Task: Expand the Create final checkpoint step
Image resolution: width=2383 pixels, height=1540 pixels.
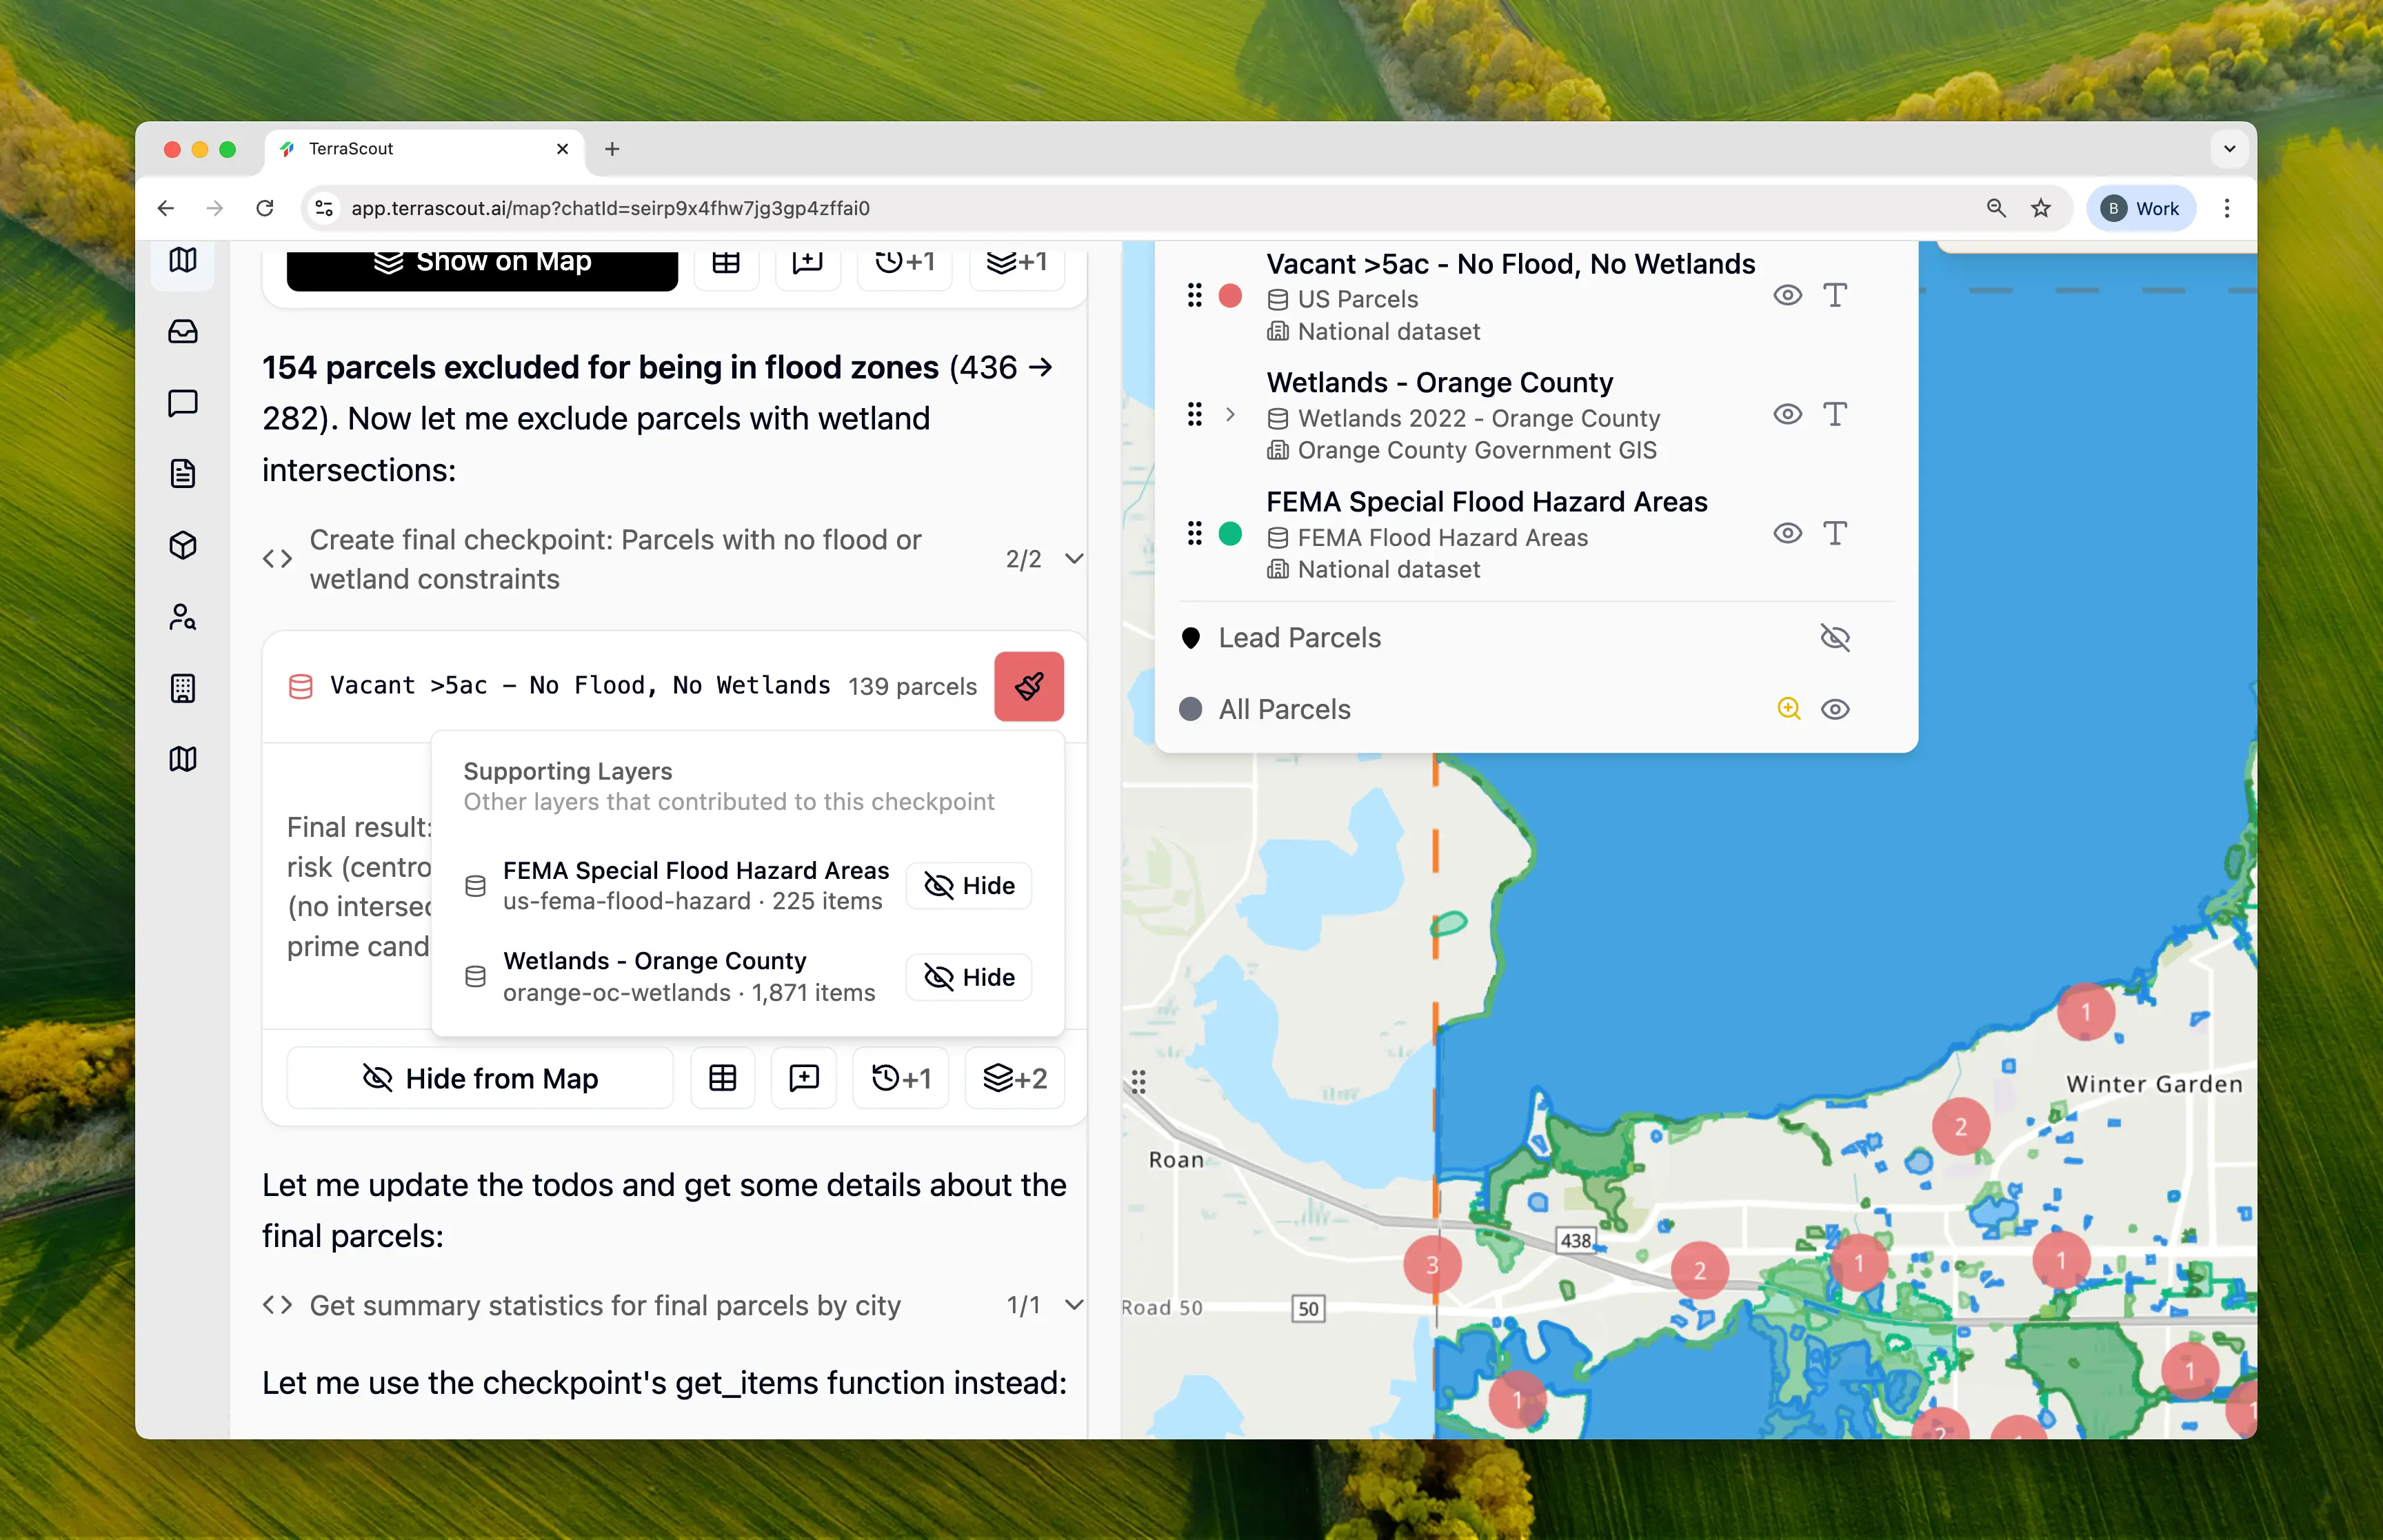Action: 1074,559
